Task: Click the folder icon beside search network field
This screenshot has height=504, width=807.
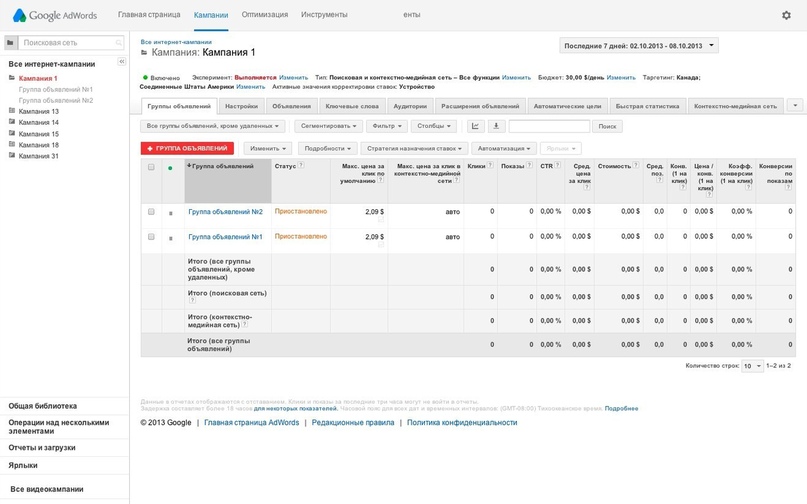Action: [10, 43]
